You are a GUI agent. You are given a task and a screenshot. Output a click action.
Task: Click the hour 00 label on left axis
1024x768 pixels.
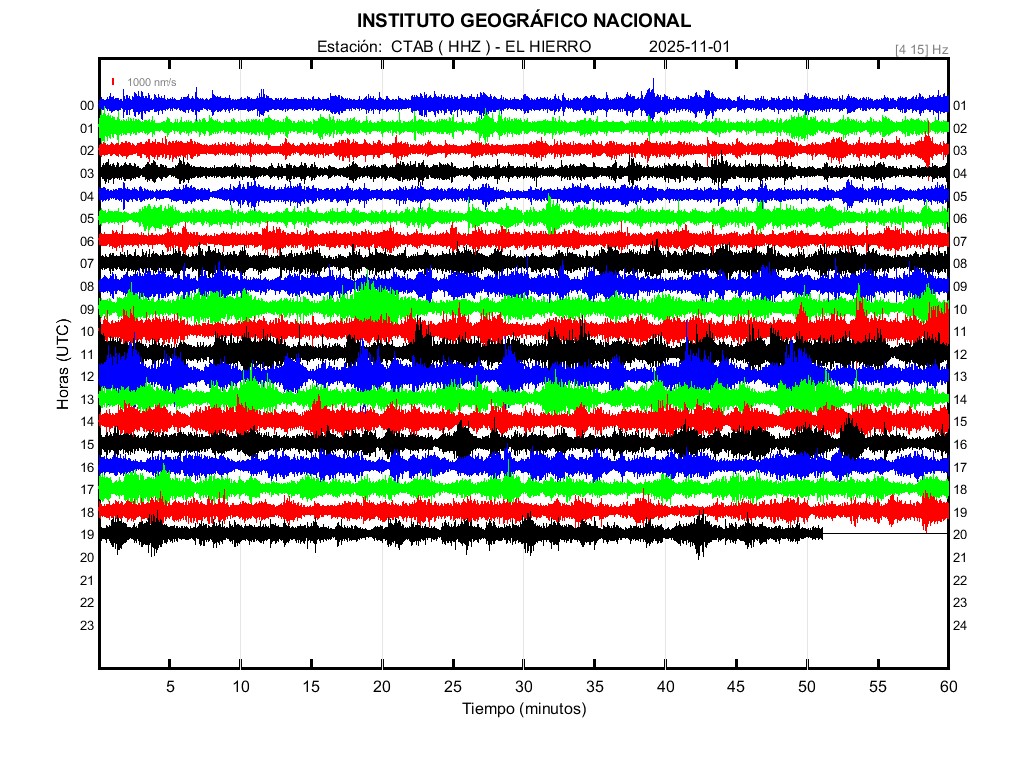point(87,106)
